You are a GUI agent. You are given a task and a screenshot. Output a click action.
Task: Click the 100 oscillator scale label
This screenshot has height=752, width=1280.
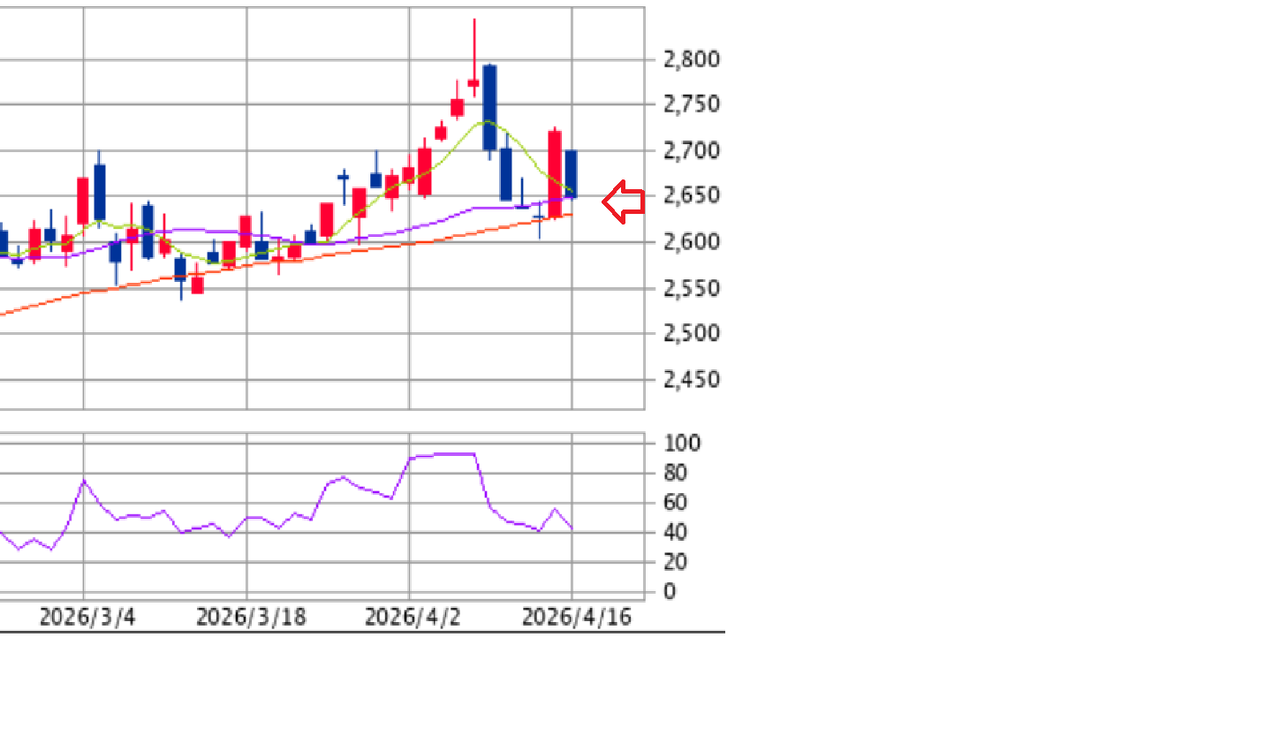point(682,443)
